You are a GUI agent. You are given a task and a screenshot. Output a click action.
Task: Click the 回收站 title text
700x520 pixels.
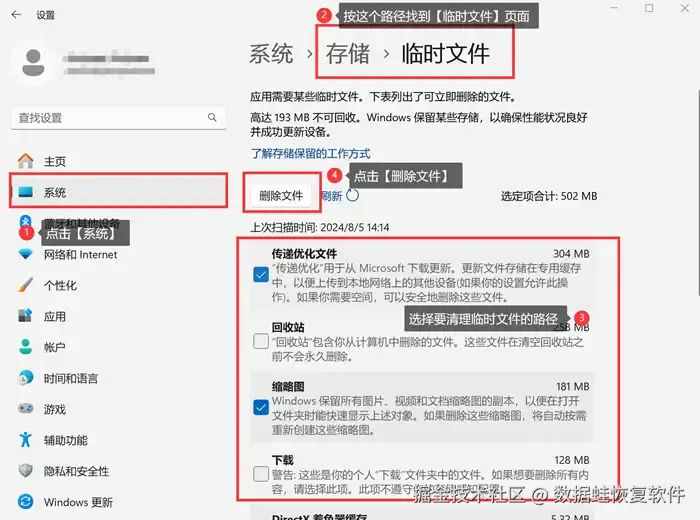(288, 327)
